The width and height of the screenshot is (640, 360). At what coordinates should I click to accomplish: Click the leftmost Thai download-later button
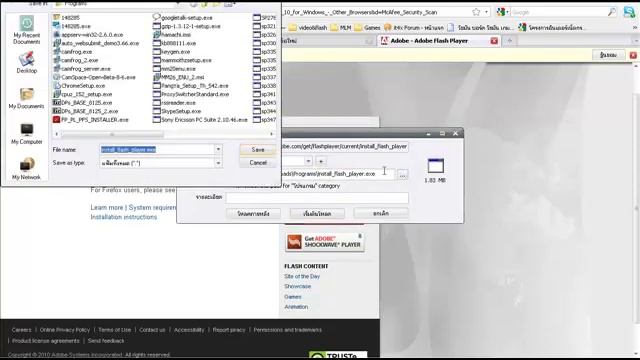(x=253, y=213)
